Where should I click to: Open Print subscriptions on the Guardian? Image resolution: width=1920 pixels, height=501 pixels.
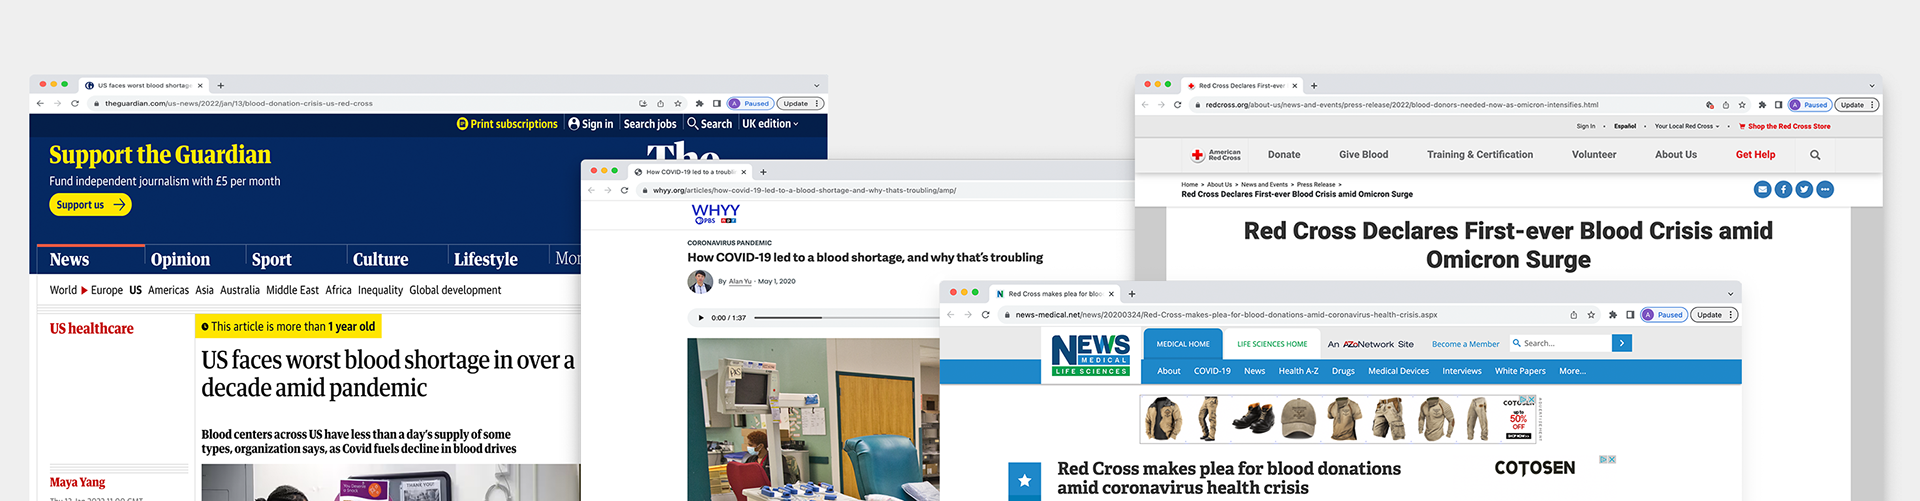point(507,124)
